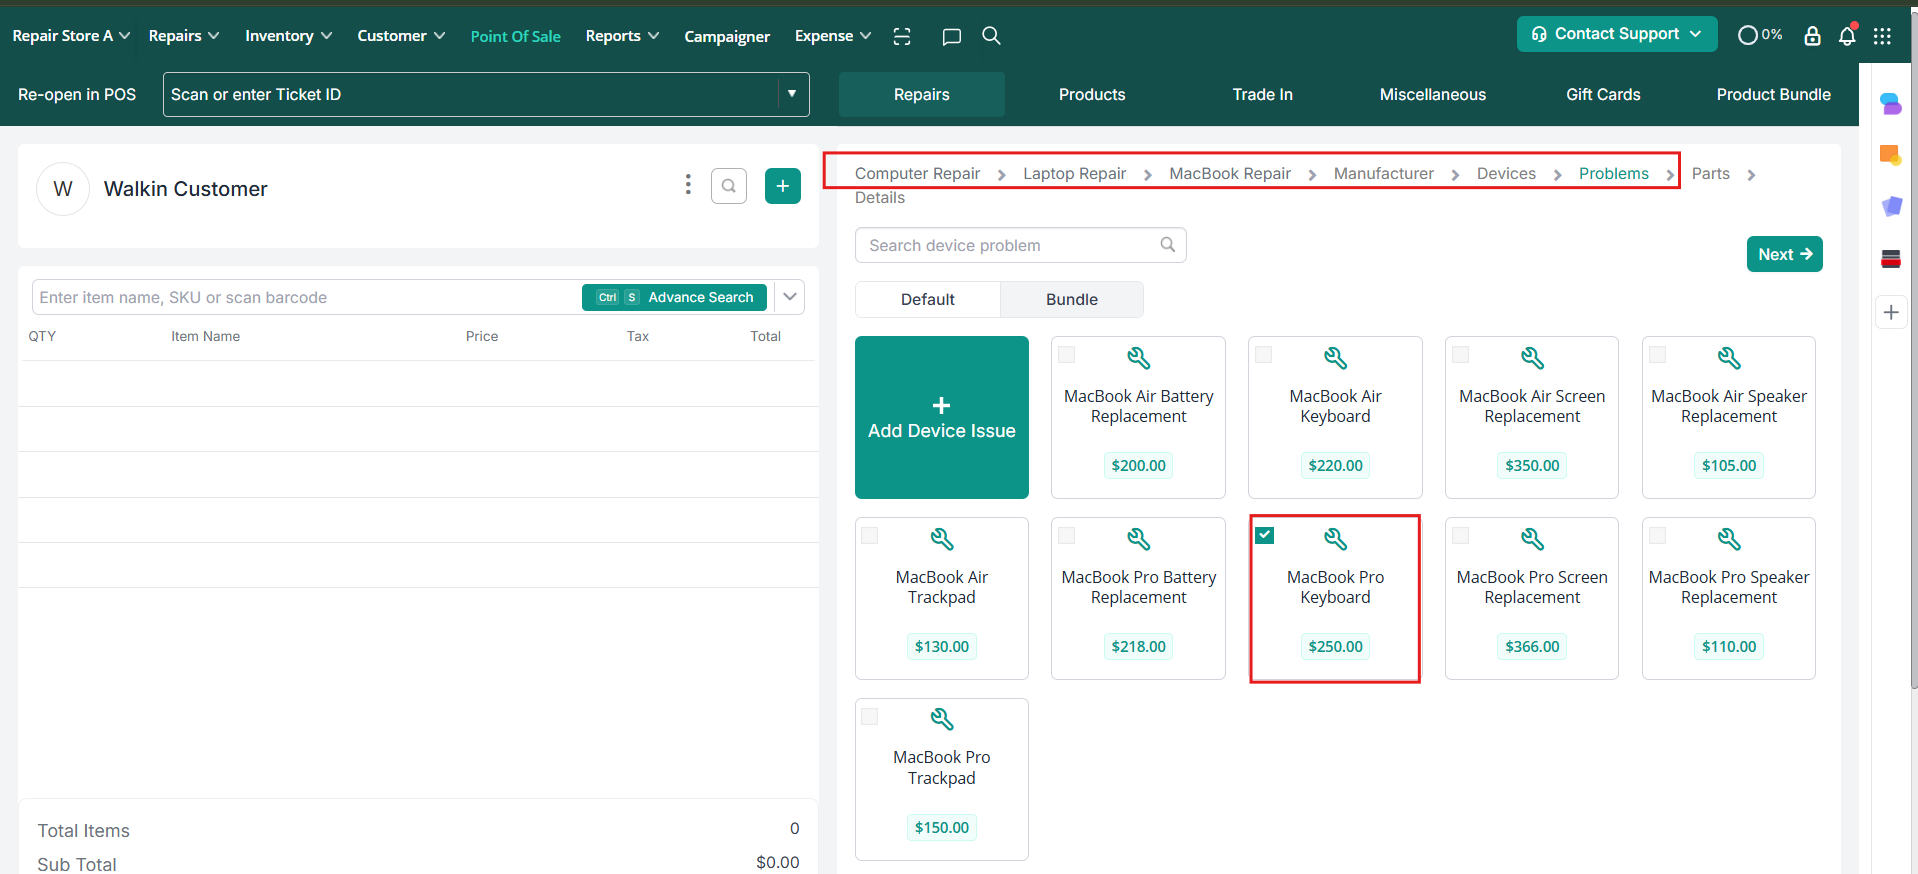Click wrench icon on MacBook Air Battery Replacement

[1138, 358]
